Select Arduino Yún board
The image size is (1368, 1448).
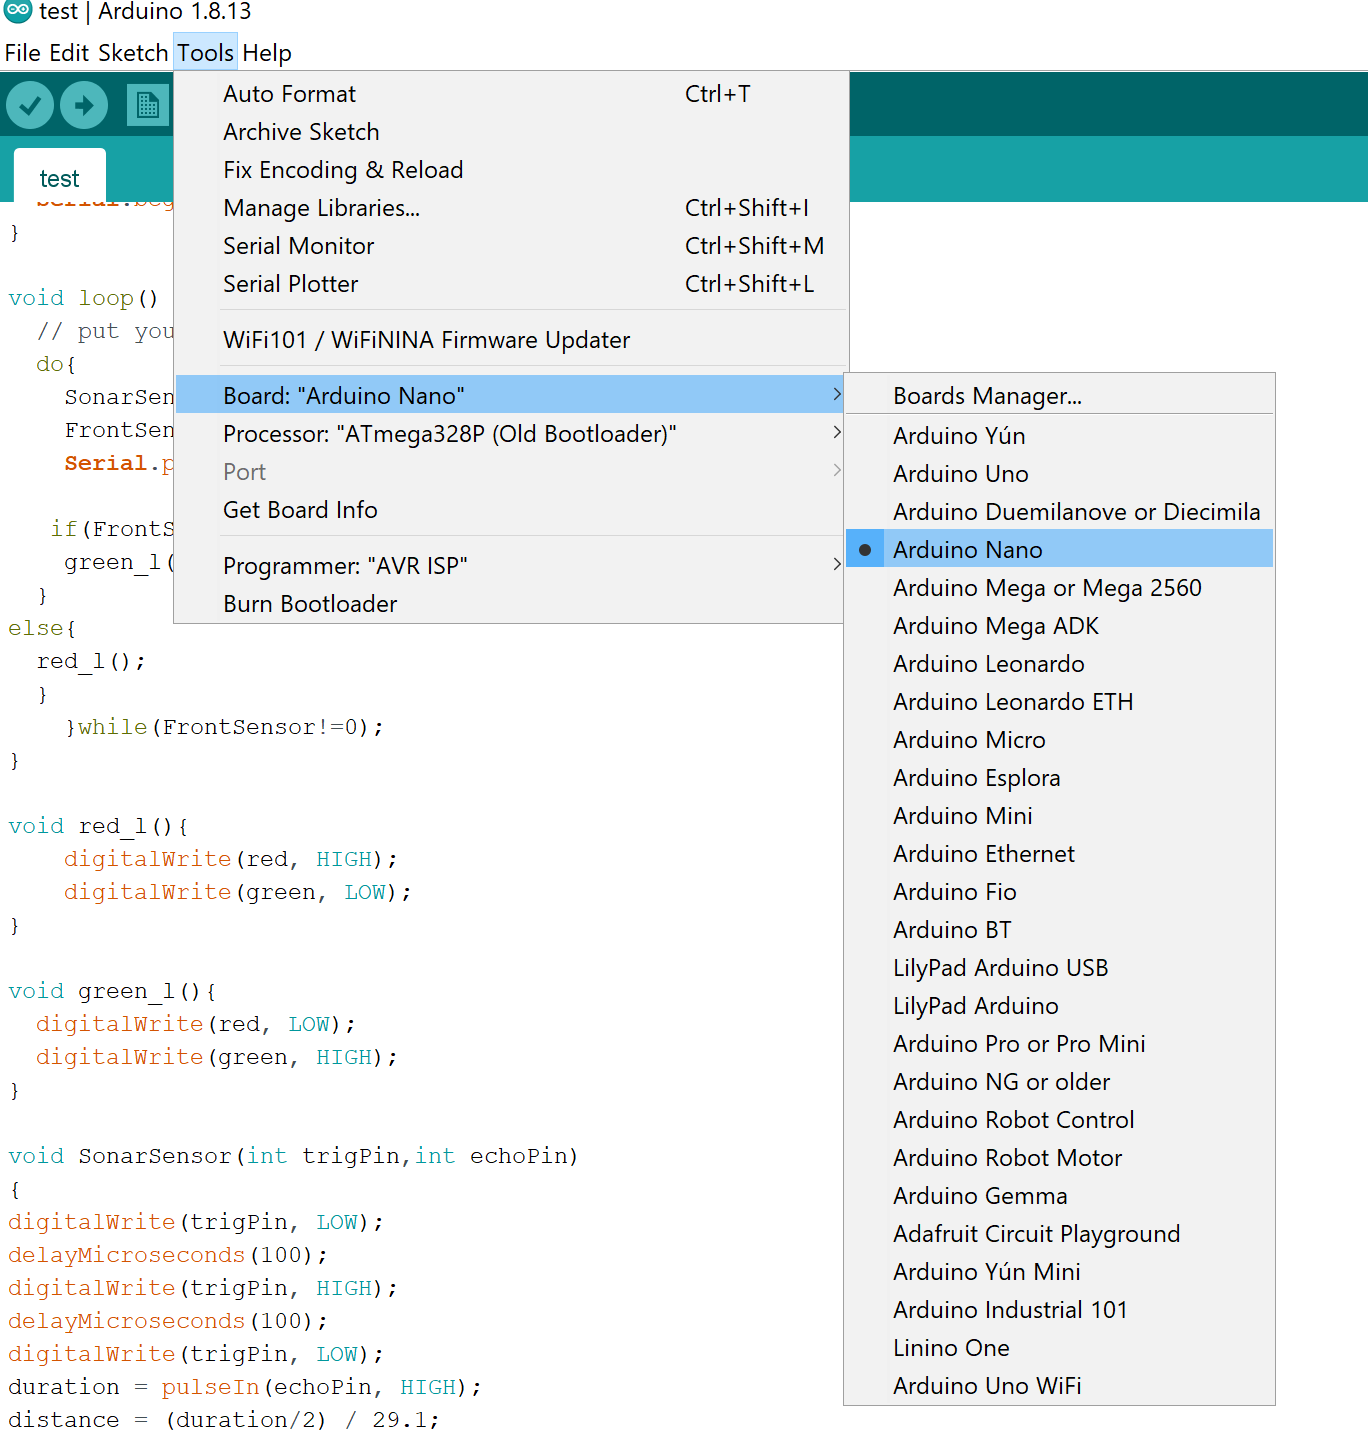1059,435
